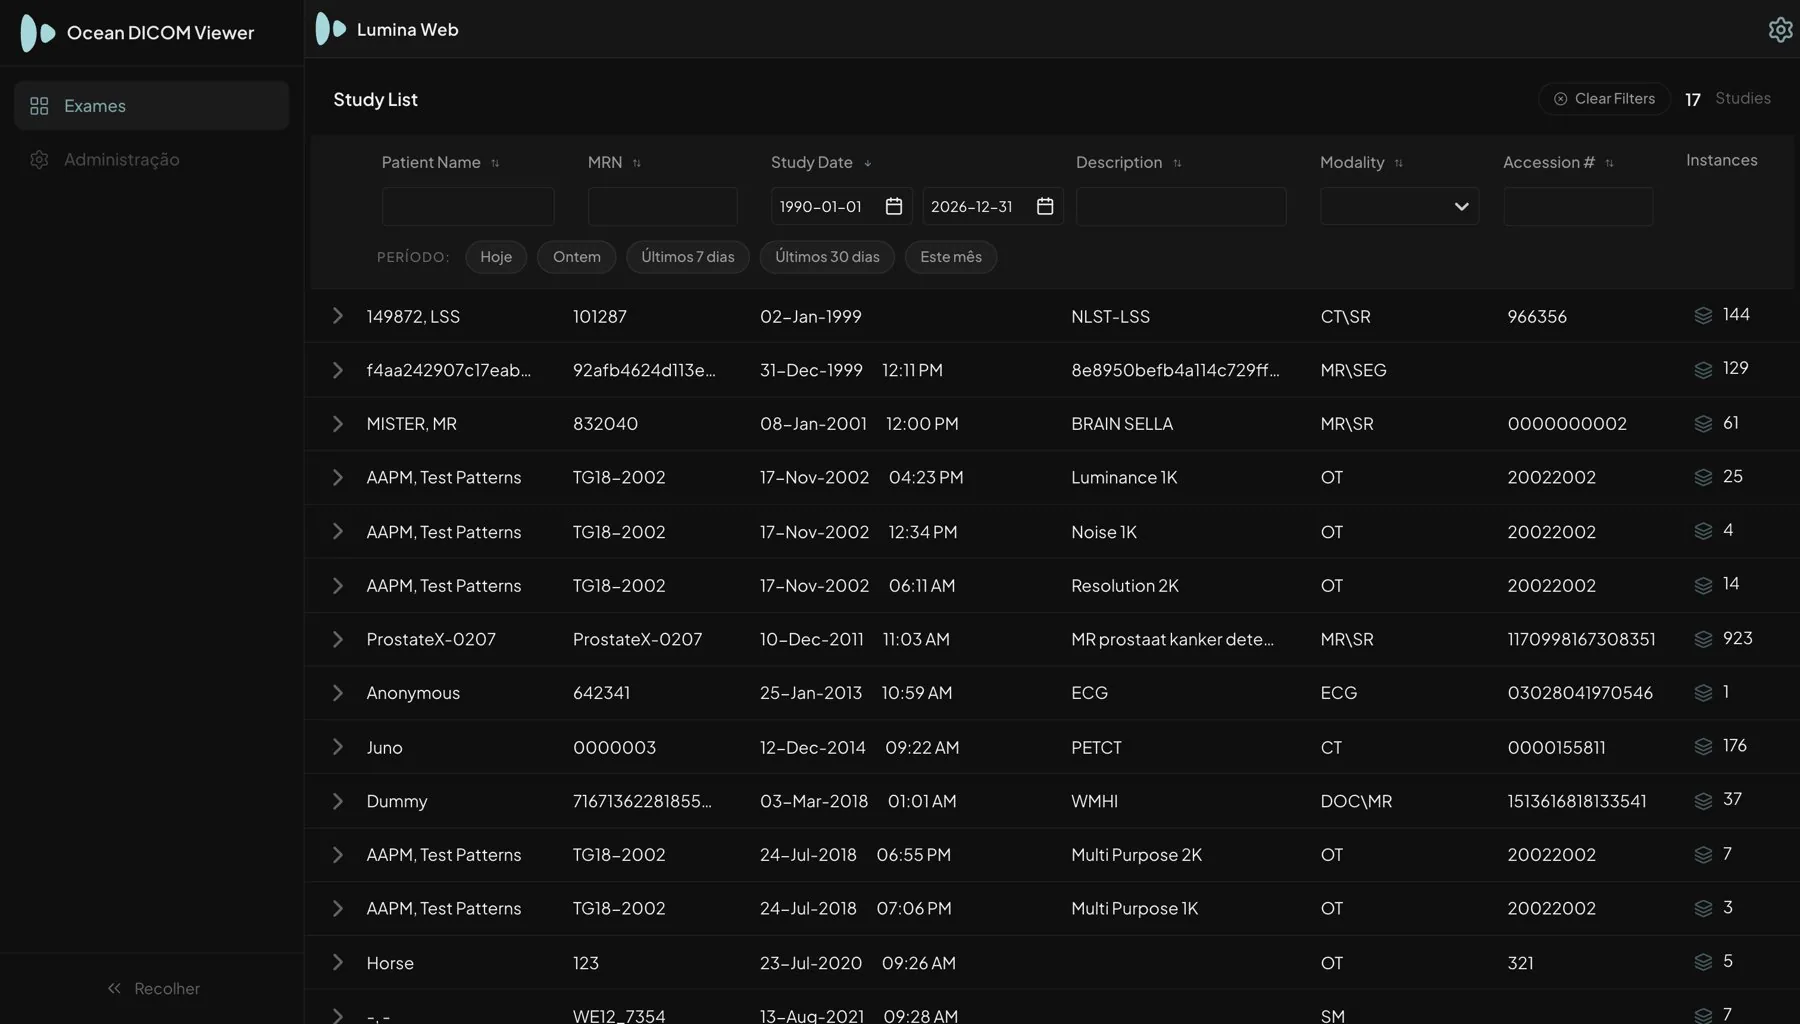Click instances stack icon for NLST-LSS study
Image resolution: width=1800 pixels, height=1024 pixels.
pos(1703,316)
